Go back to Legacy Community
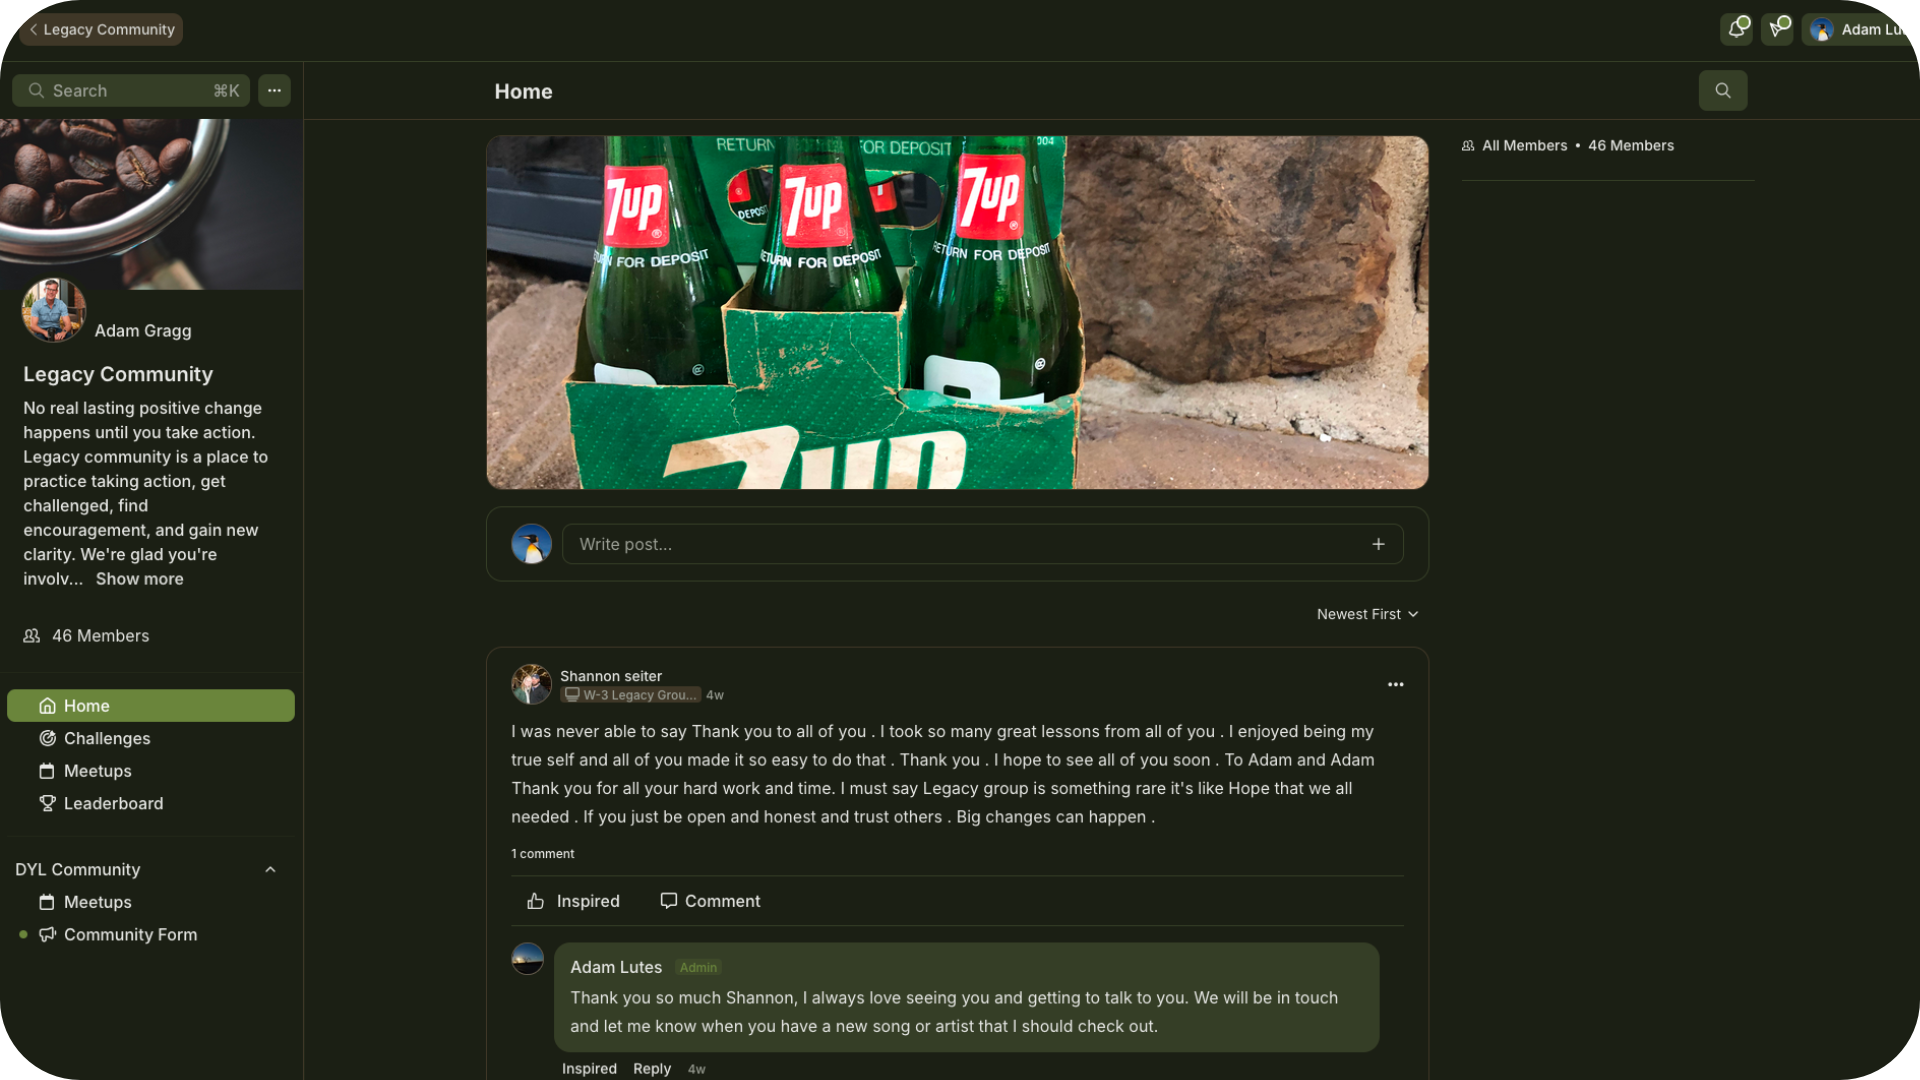 point(101,29)
